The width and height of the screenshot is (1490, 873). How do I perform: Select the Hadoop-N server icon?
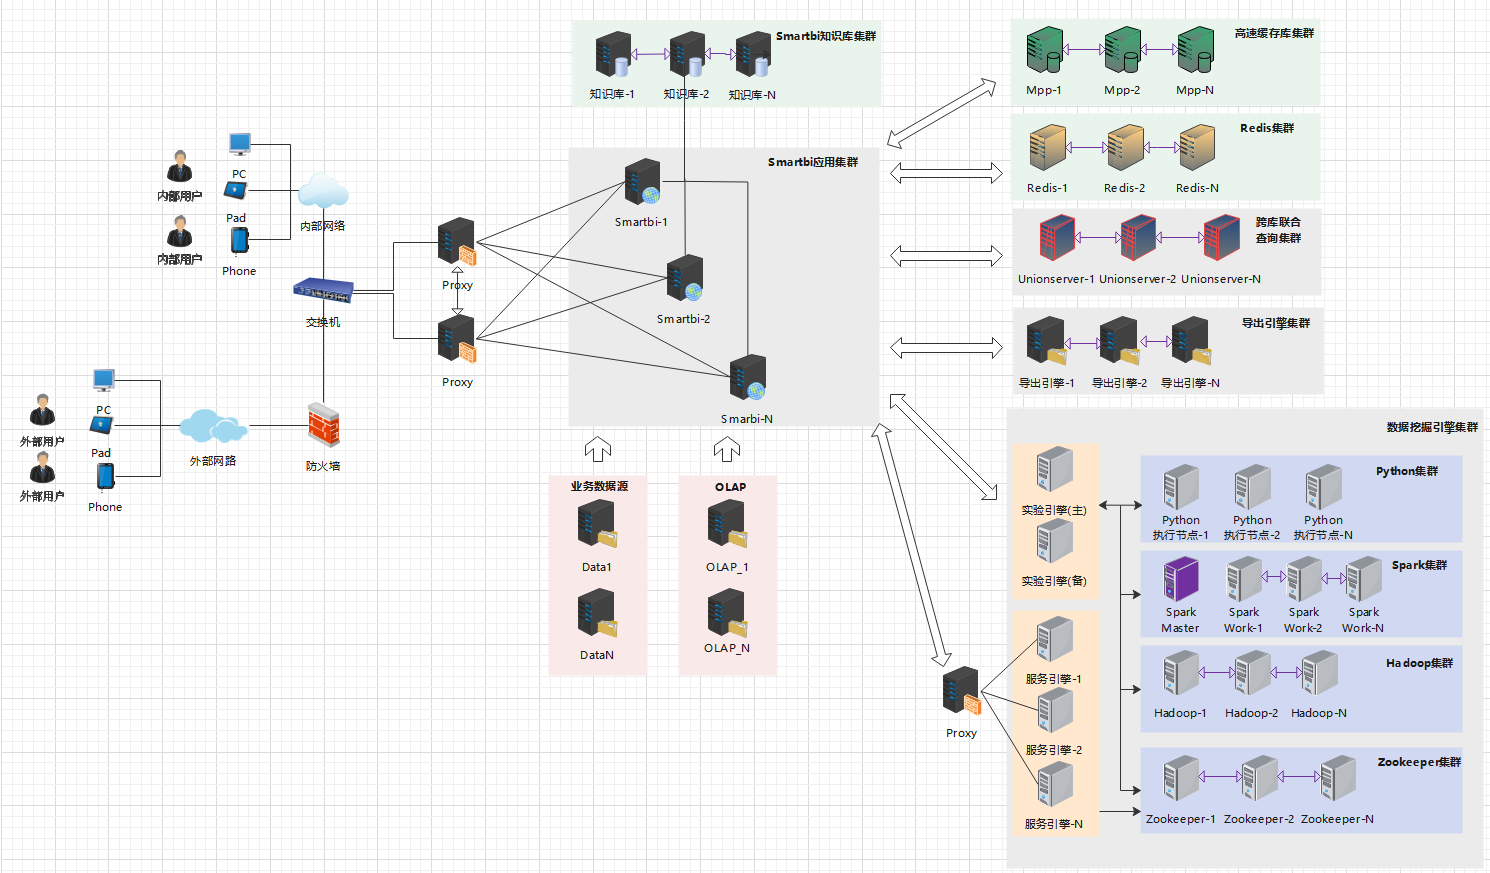(1320, 674)
